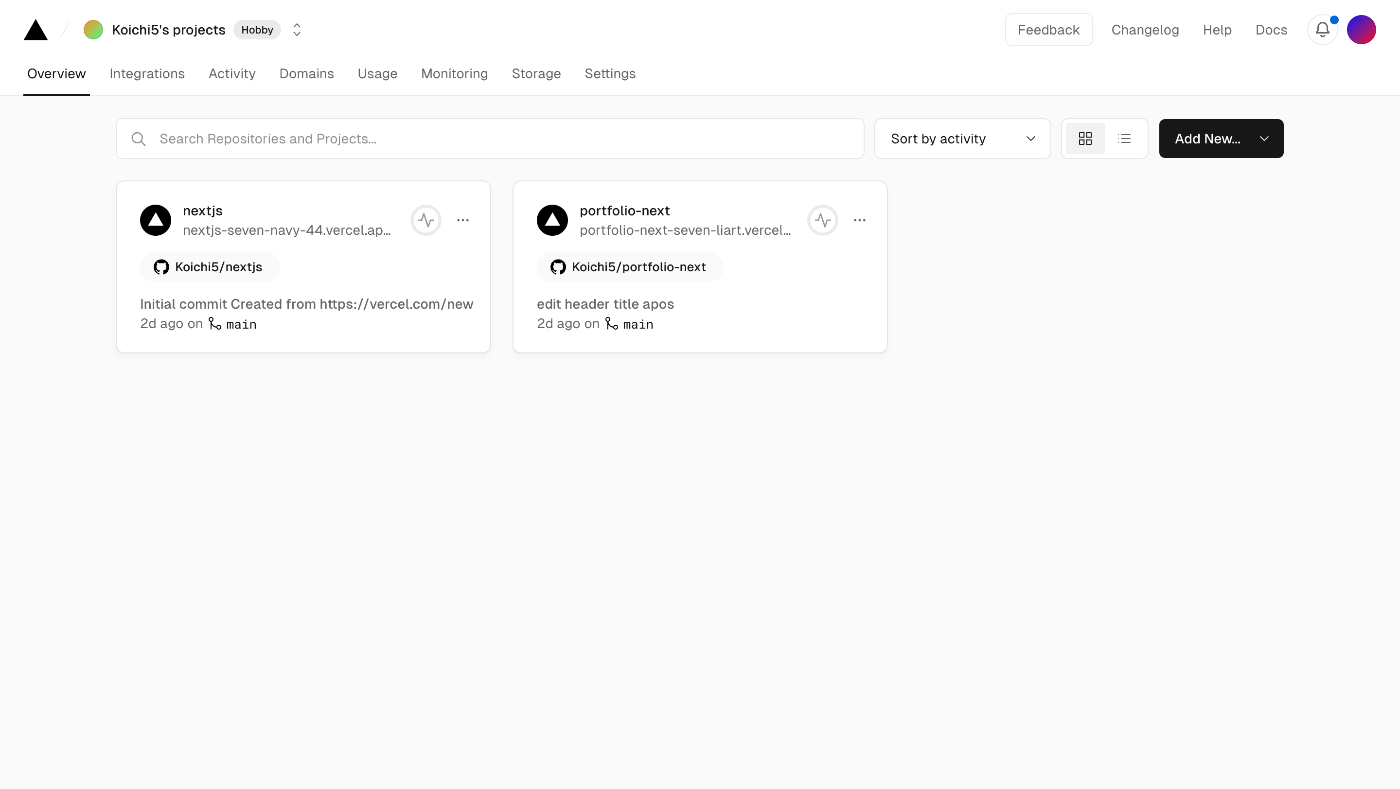Click the 'edit header title apos' commit
Screen dimensions: 1400x789
tap(606, 304)
